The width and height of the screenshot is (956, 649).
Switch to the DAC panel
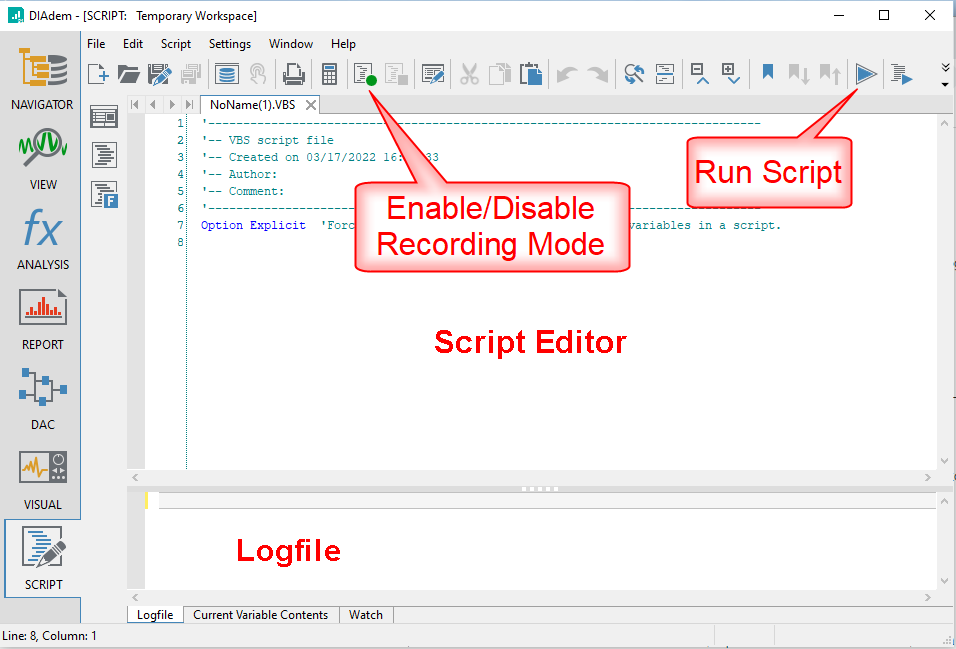pyautogui.click(x=43, y=397)
